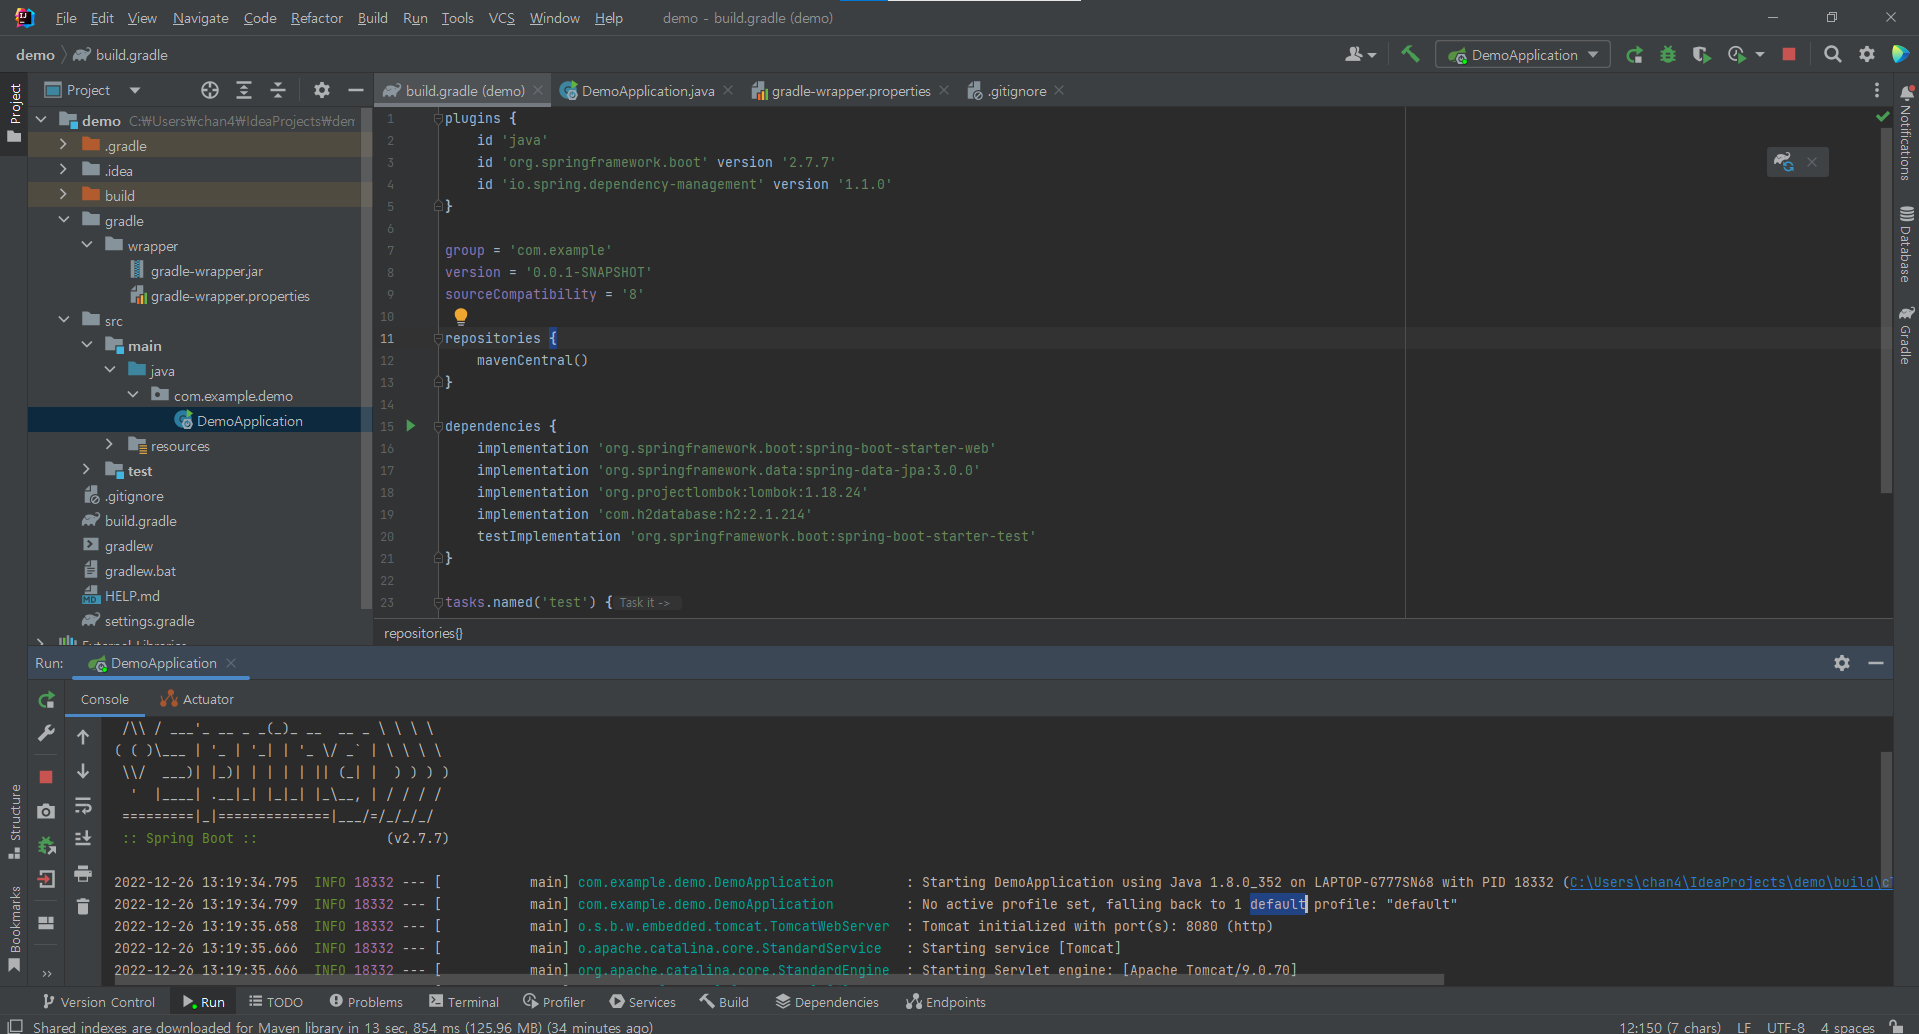The image size is (1919, 1034).
Task: Expand the test folder
Action: tap(86, 470)
